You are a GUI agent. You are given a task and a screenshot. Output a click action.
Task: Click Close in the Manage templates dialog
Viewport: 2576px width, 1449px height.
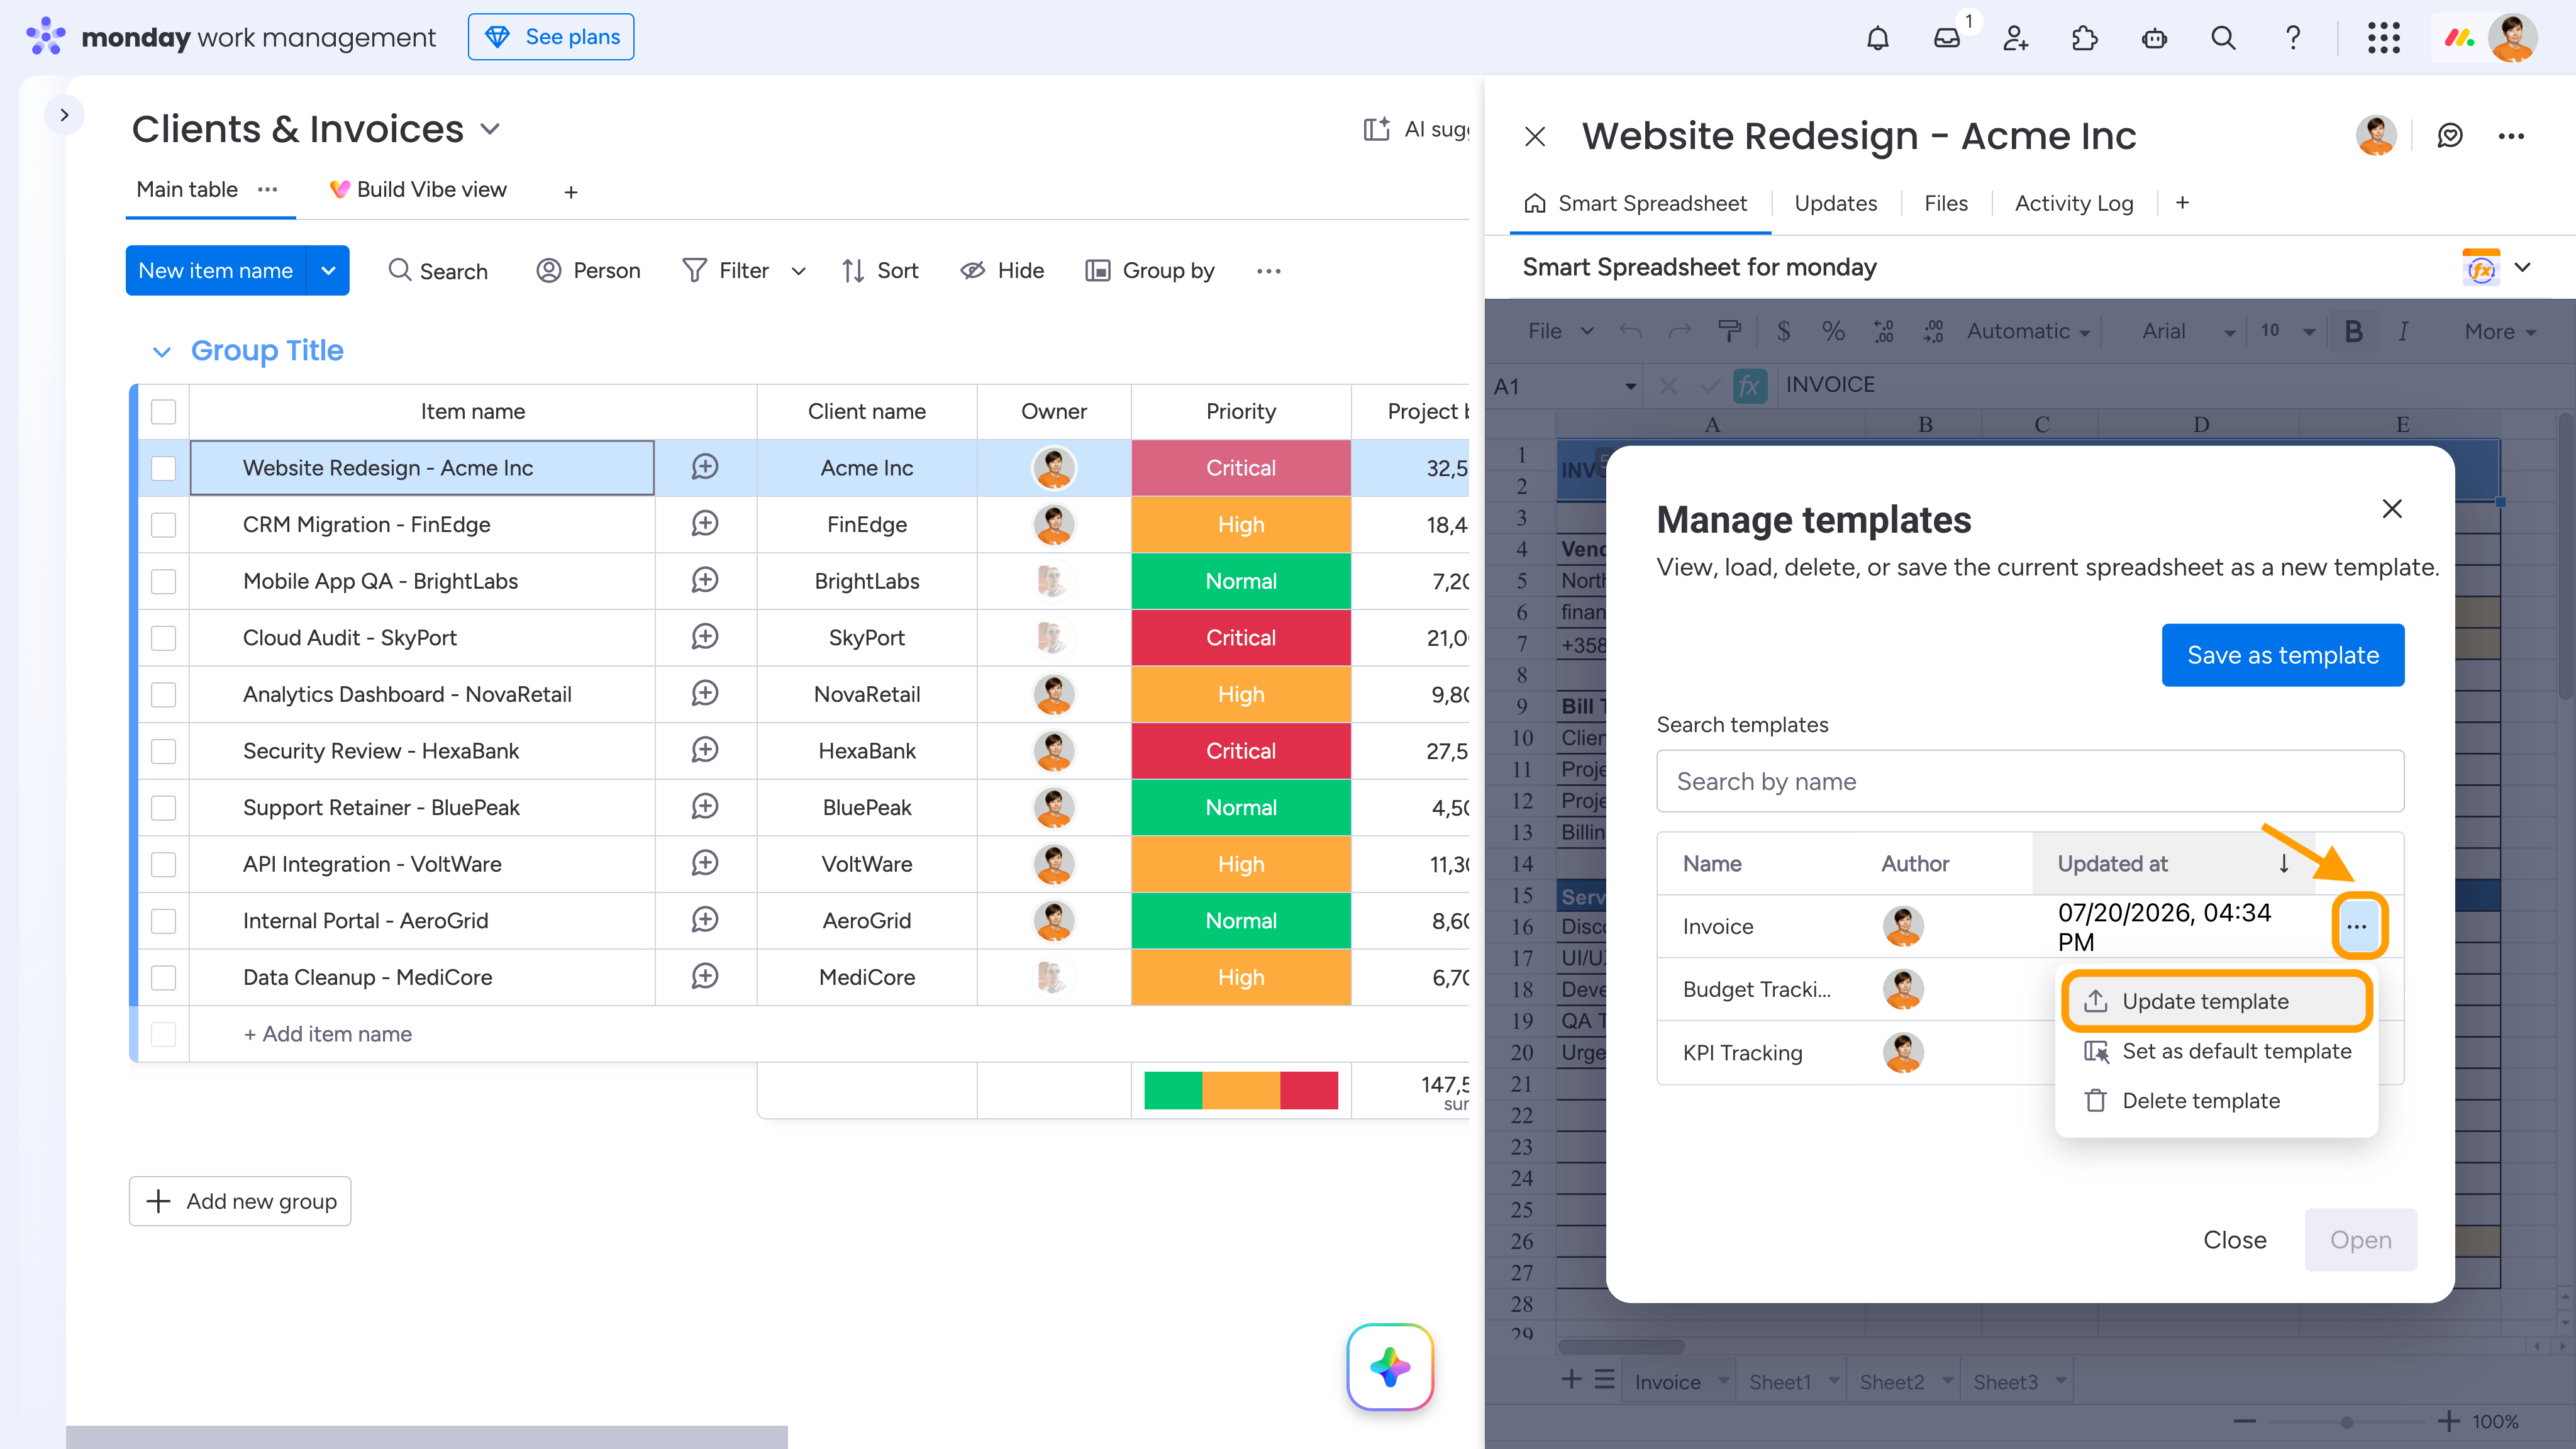2235,1240
